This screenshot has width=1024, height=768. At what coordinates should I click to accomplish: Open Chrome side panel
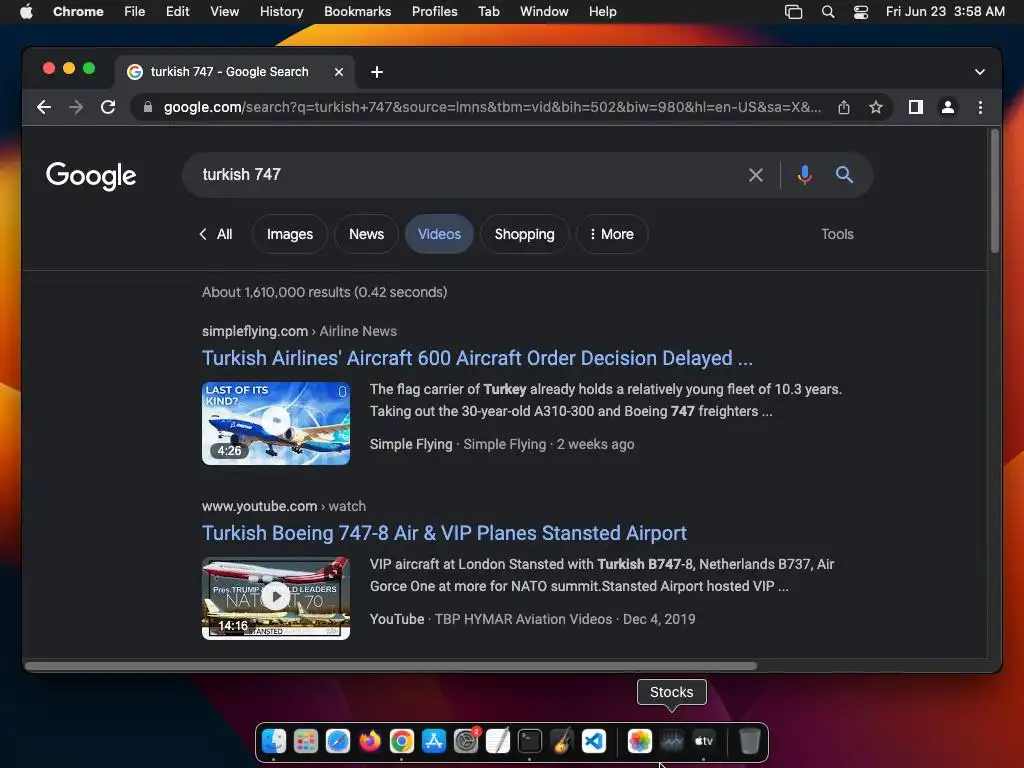tap(916, 107)
